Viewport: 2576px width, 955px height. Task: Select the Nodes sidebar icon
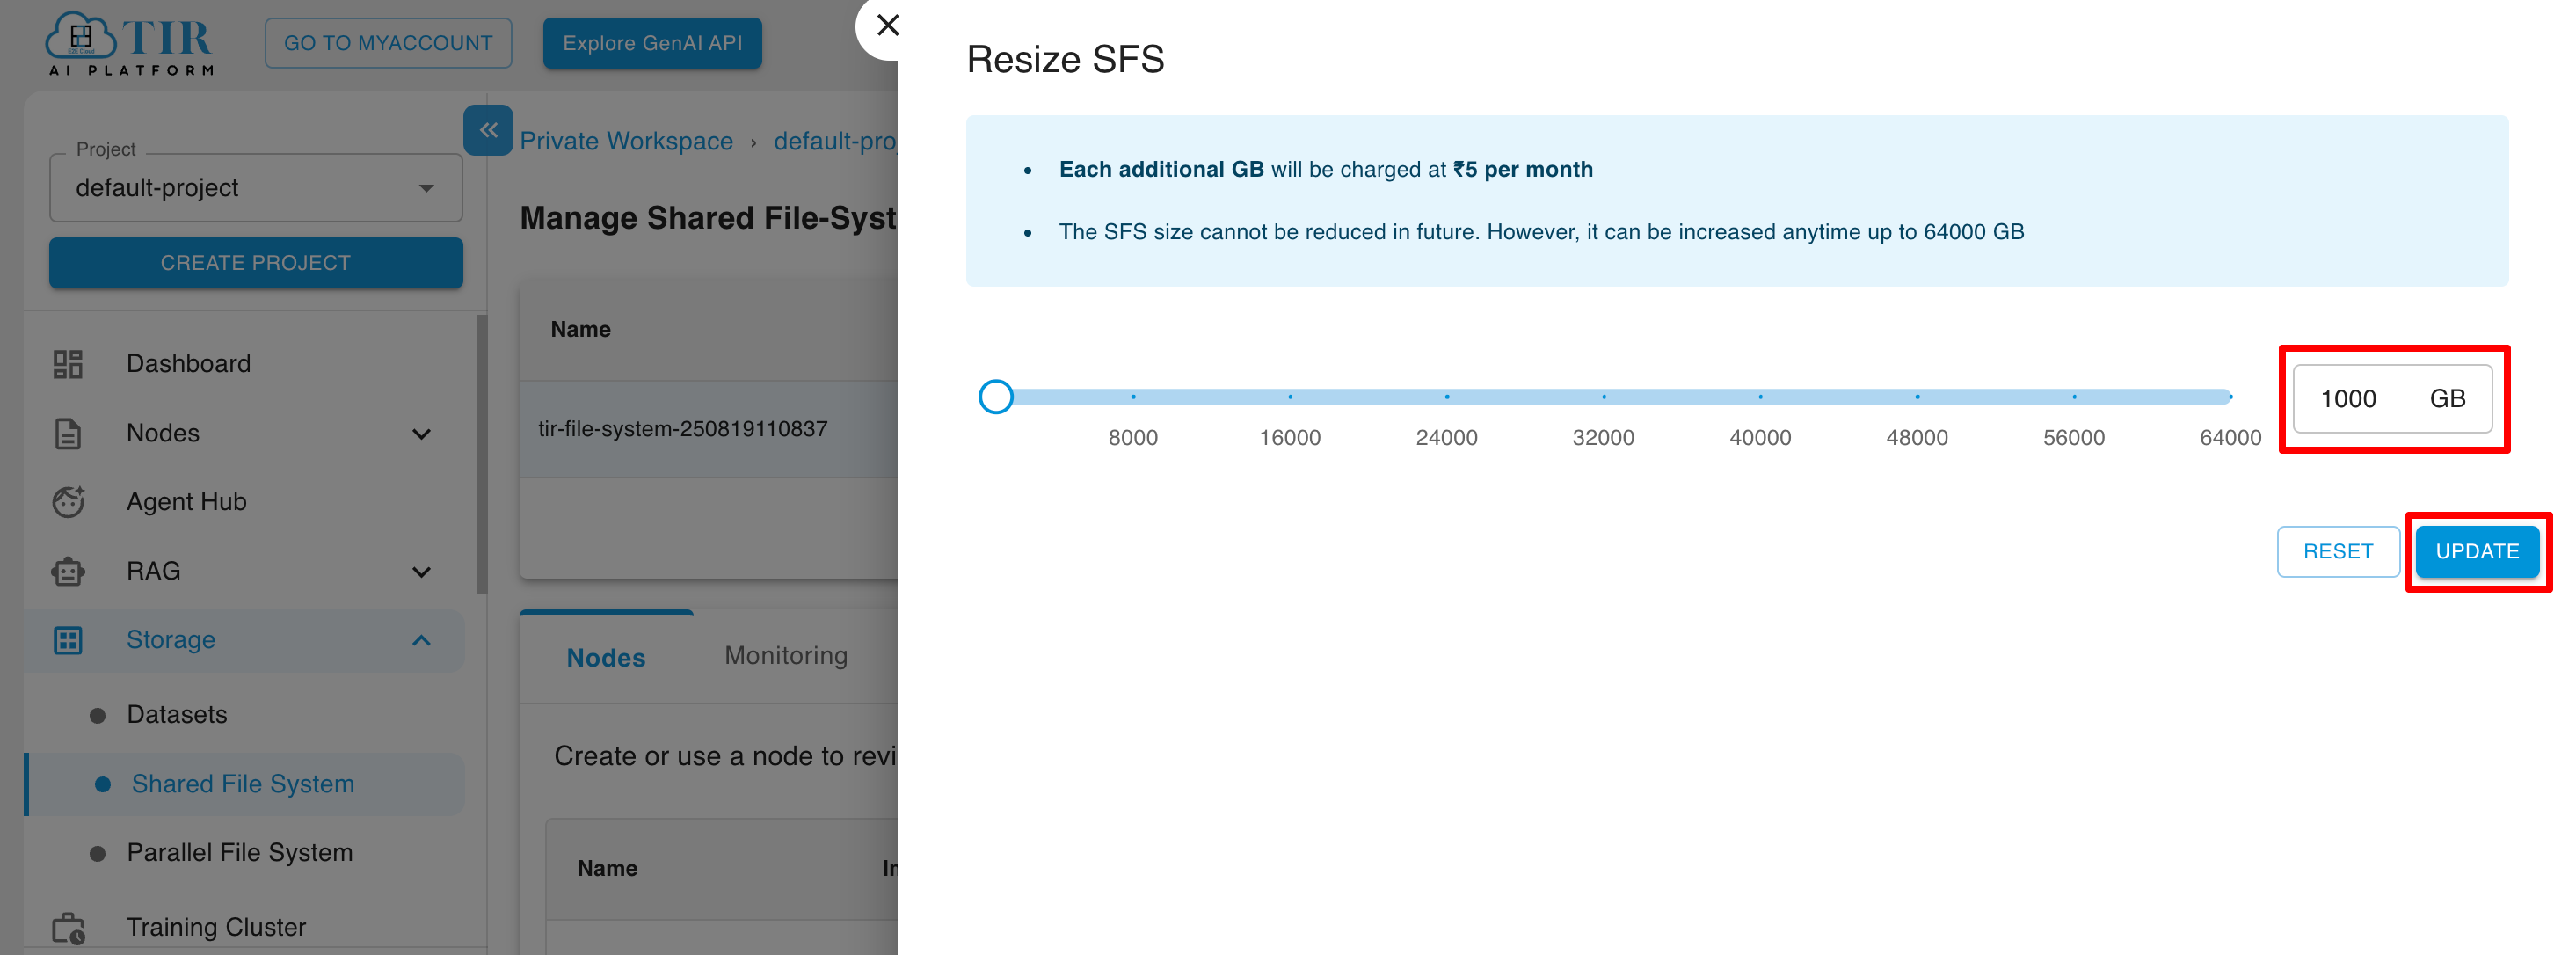tap(67, 433)
